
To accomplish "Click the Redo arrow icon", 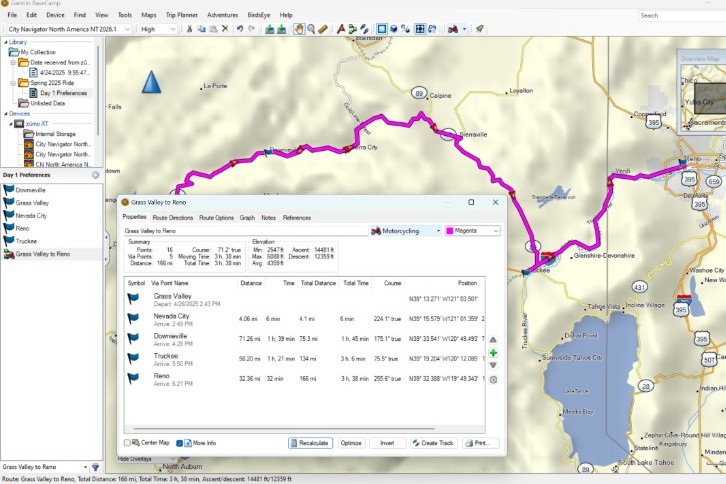I will (251, 29).
